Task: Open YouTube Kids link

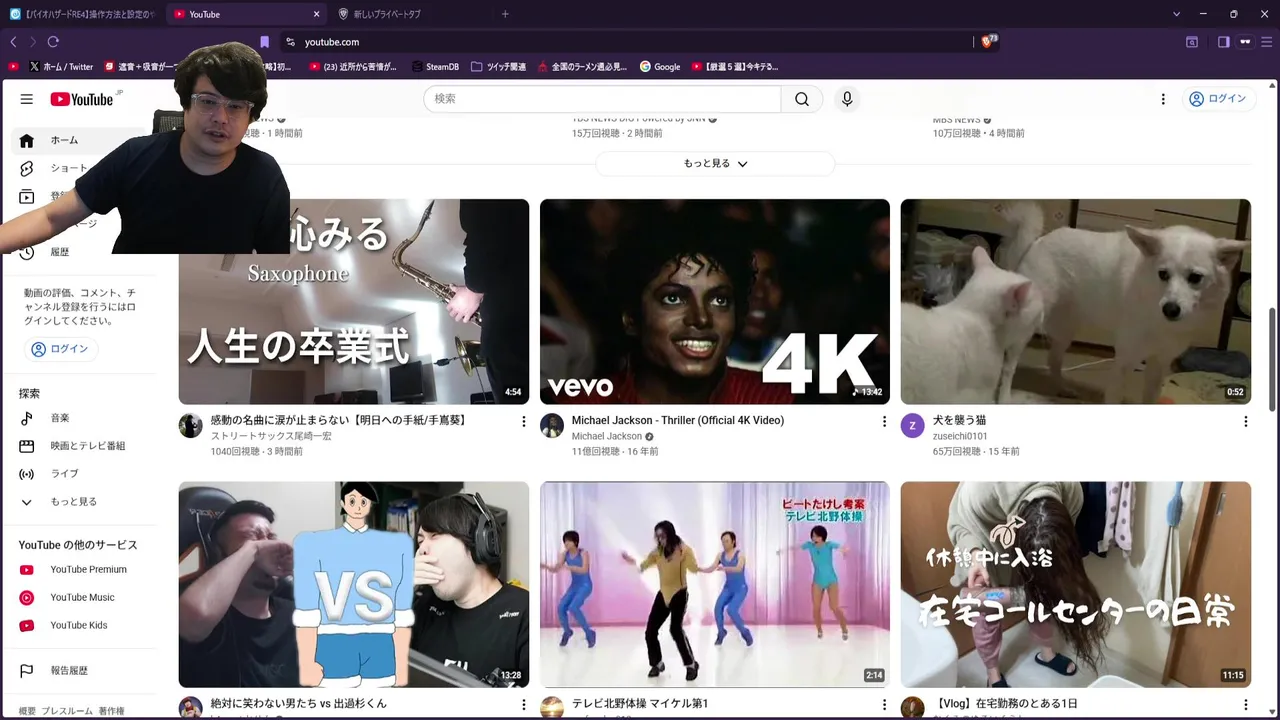Action: [x=80, y=626]
